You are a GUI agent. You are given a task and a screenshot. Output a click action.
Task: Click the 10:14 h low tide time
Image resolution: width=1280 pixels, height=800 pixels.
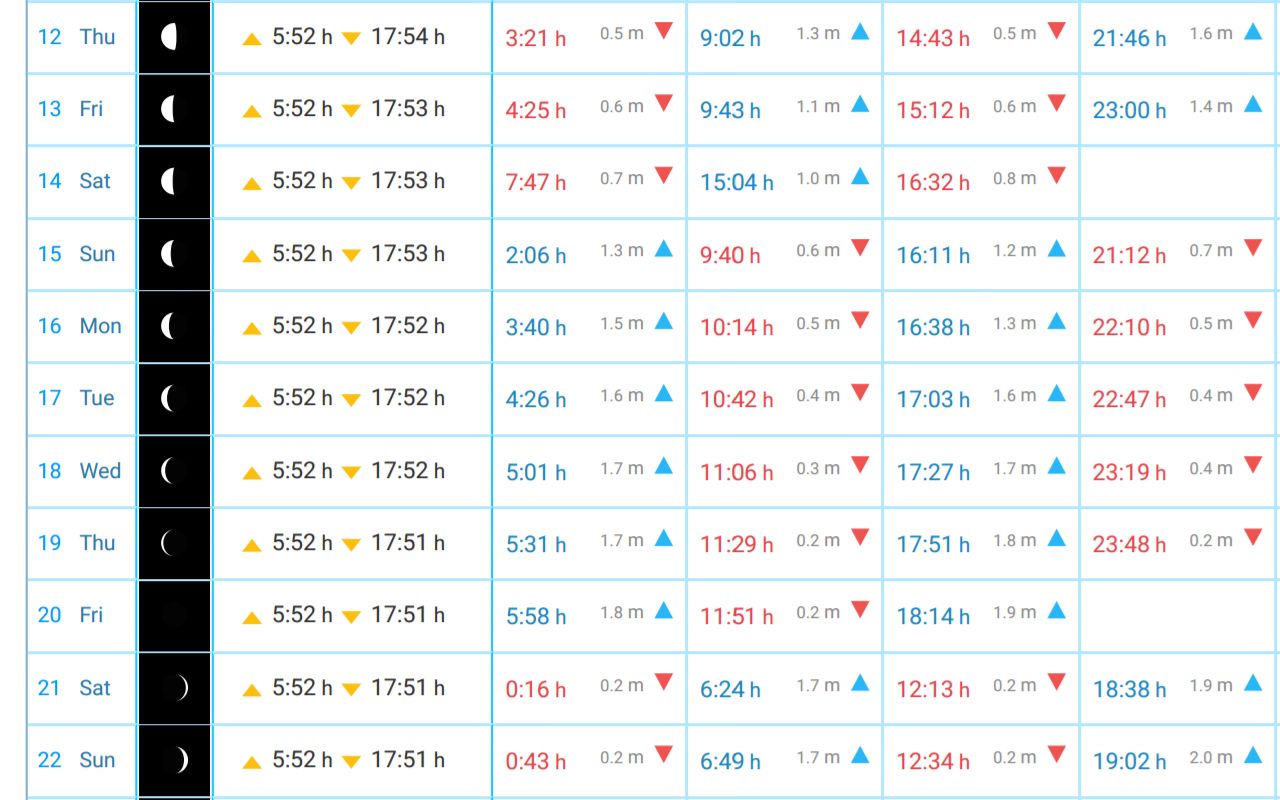[x=737, y=327]
